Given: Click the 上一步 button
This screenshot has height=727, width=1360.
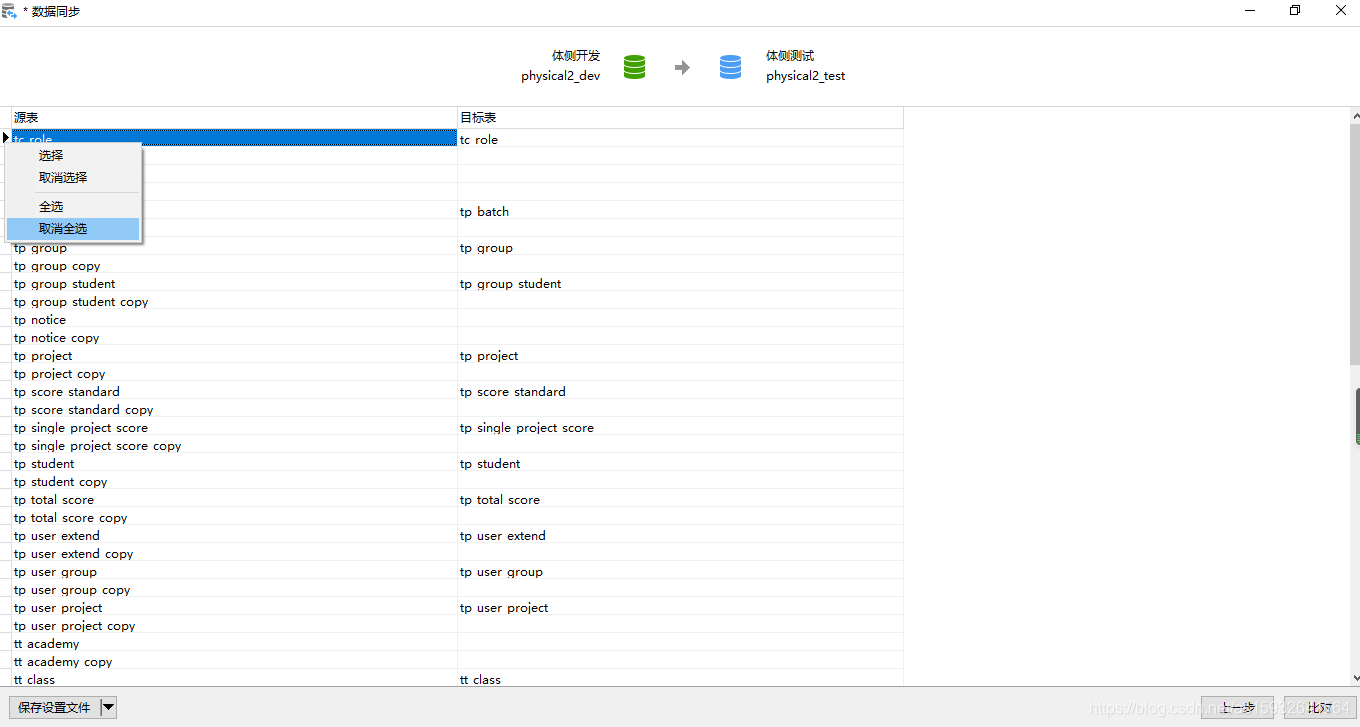Looking at the screenshot, I should pyautogui.click(x=1237, y=708).
